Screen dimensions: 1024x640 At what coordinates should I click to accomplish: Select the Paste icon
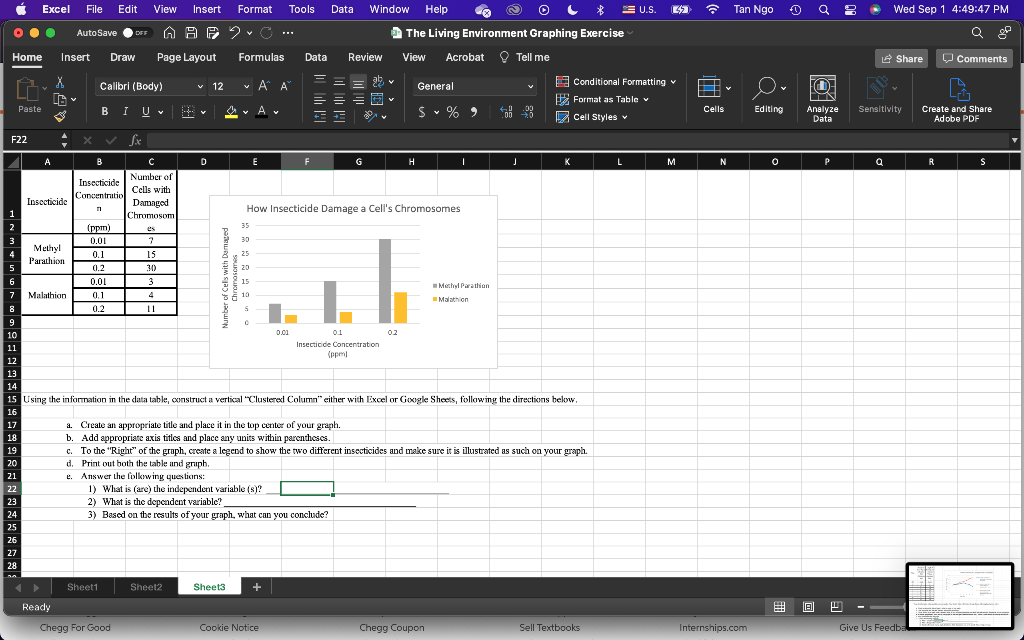[27, 89]
